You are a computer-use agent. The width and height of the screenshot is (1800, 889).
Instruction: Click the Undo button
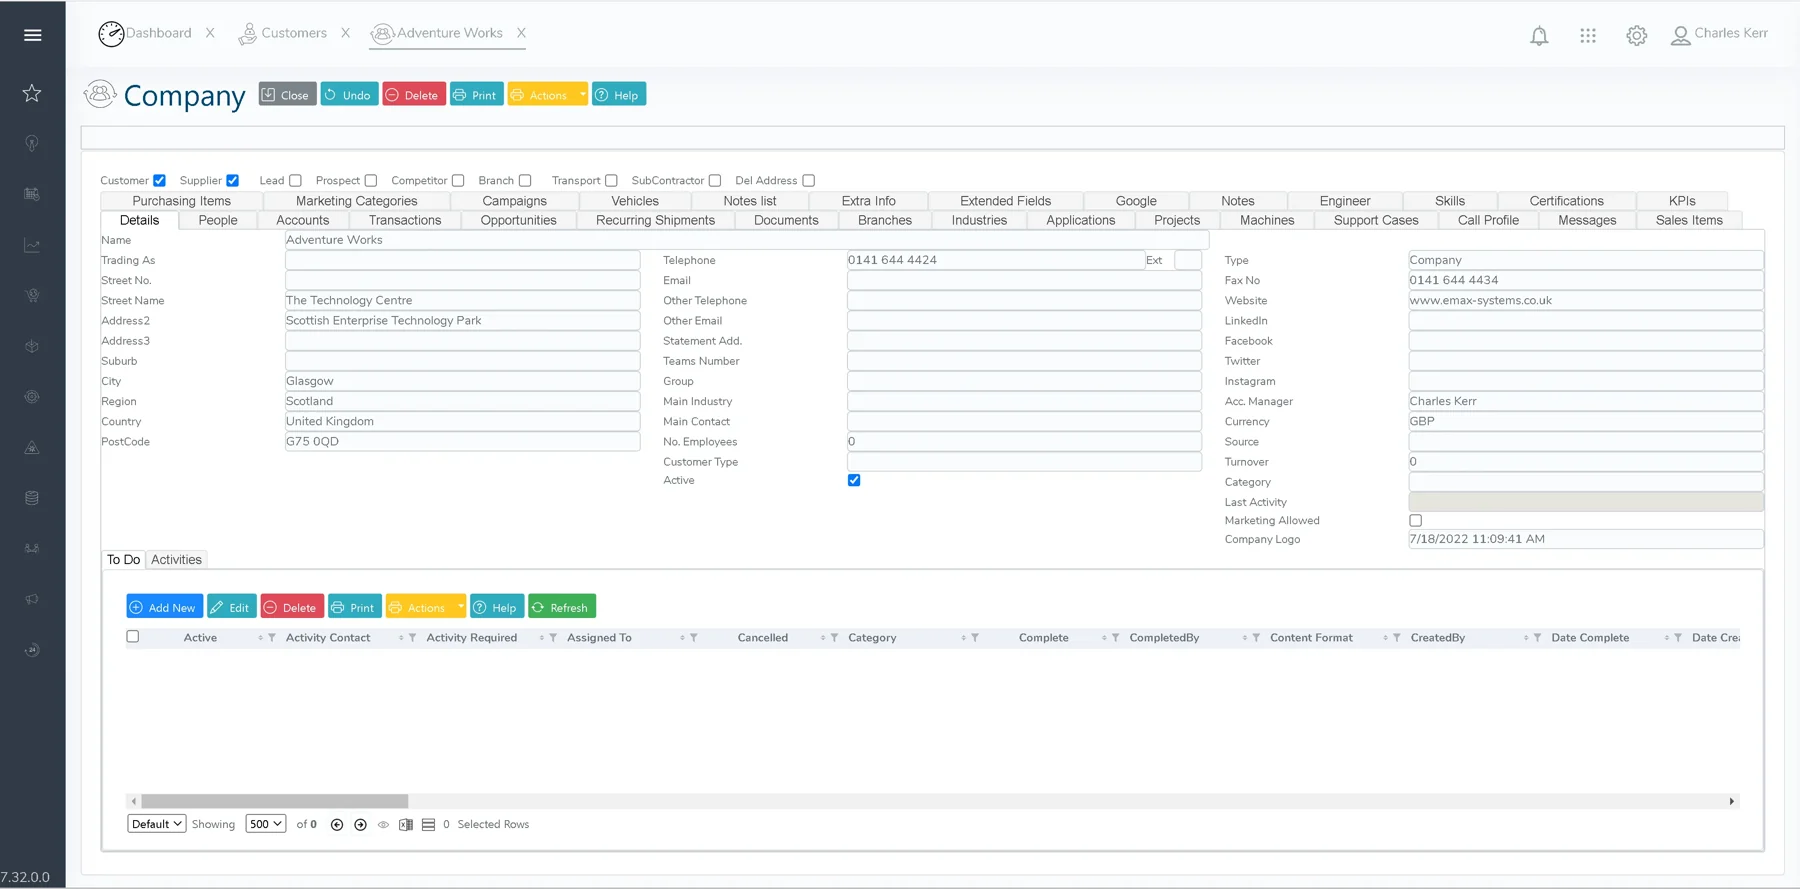(349, 95)
